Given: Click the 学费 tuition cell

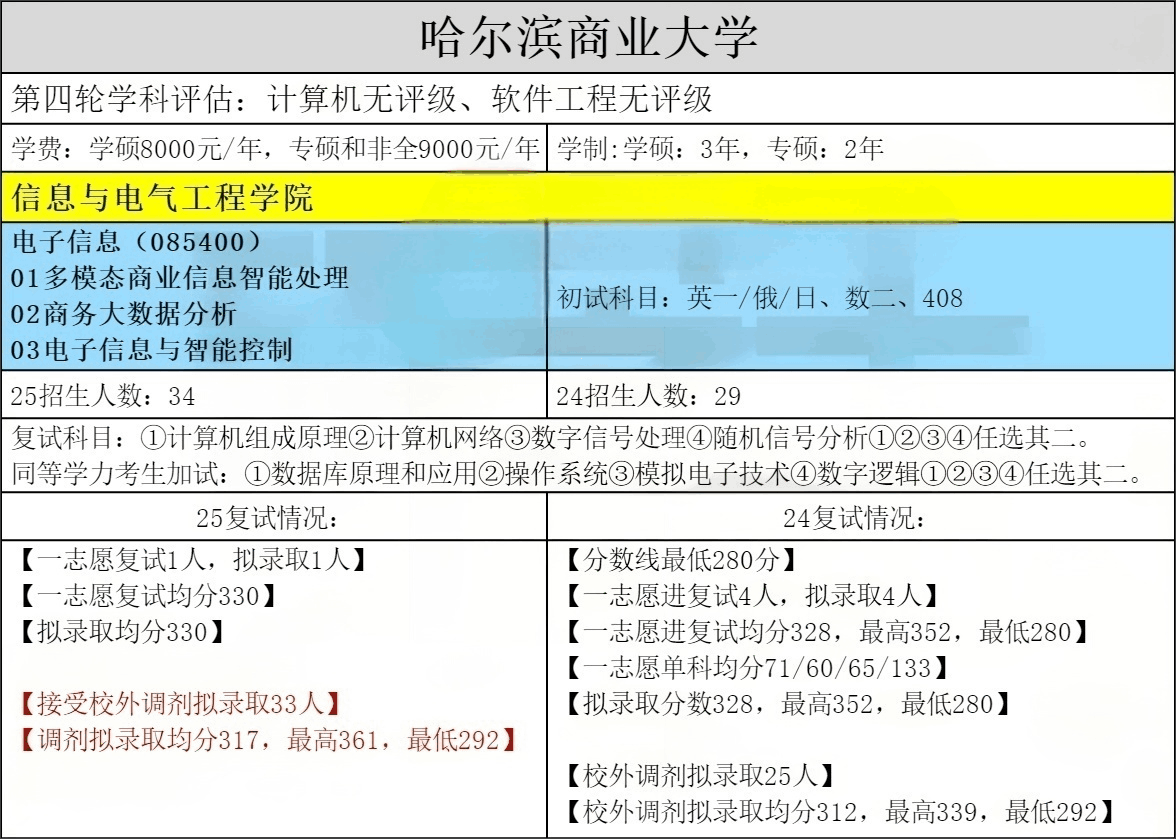Looking at the screenshot, I should click(x=275, y=150).
